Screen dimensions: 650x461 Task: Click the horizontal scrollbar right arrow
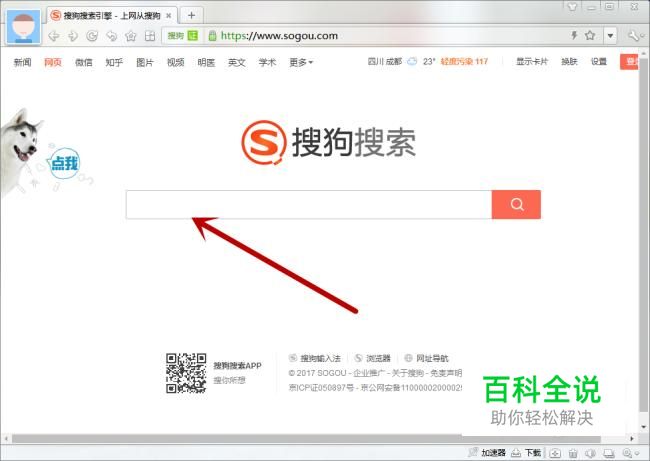click(632, 439)
